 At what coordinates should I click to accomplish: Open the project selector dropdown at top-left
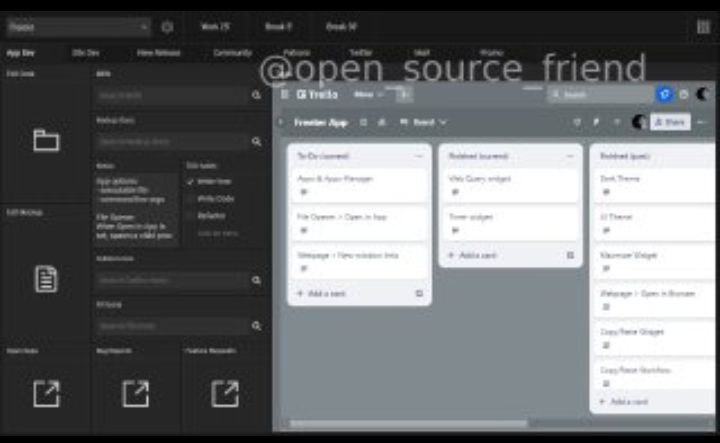tap(79, 27)
